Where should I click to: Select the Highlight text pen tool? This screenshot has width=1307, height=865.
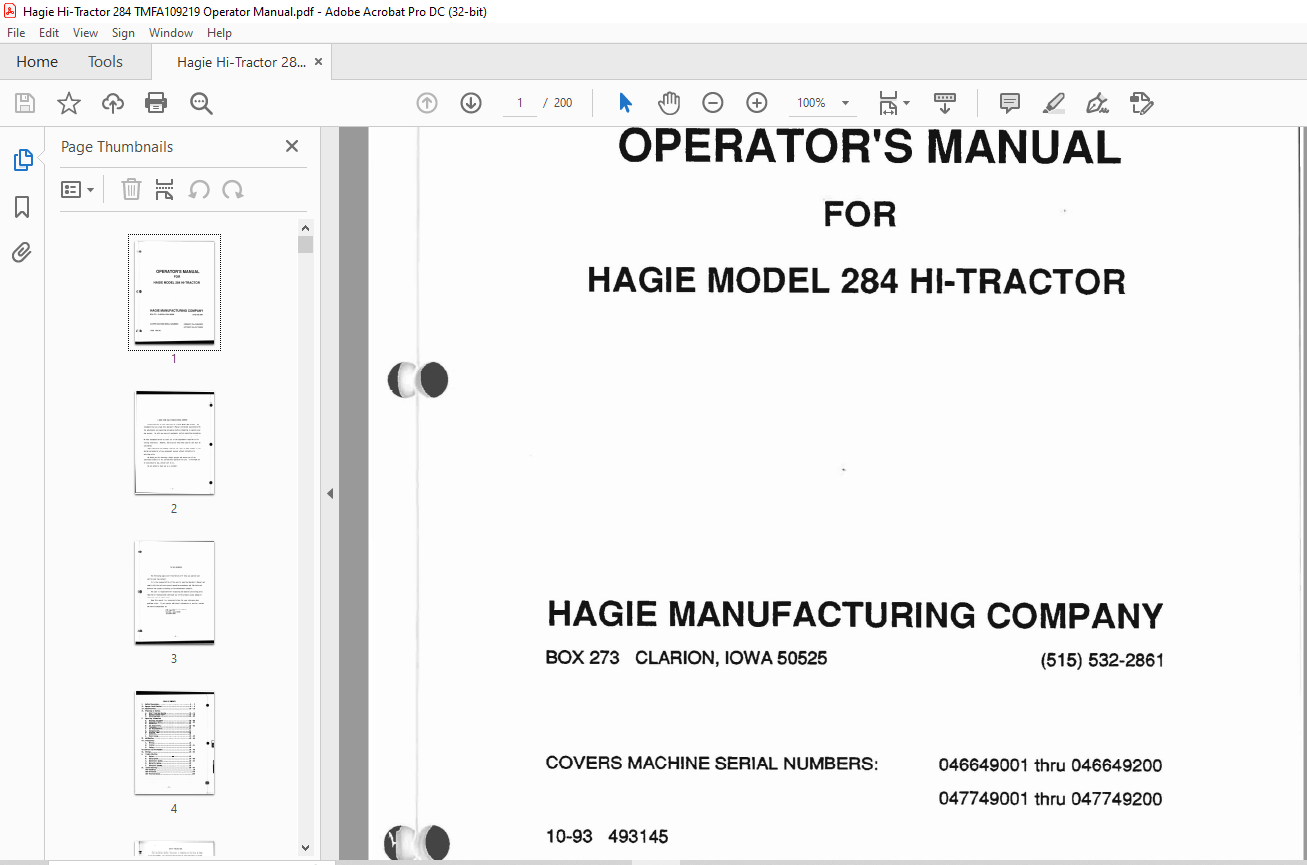click(x=1054, y=103)
